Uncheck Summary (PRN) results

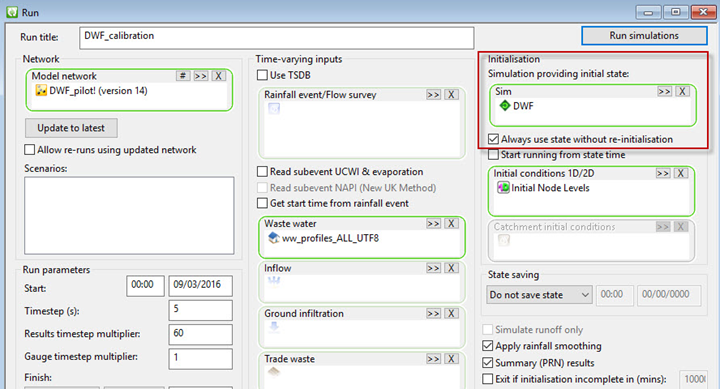pyautogui.click(x=488, y=363)
